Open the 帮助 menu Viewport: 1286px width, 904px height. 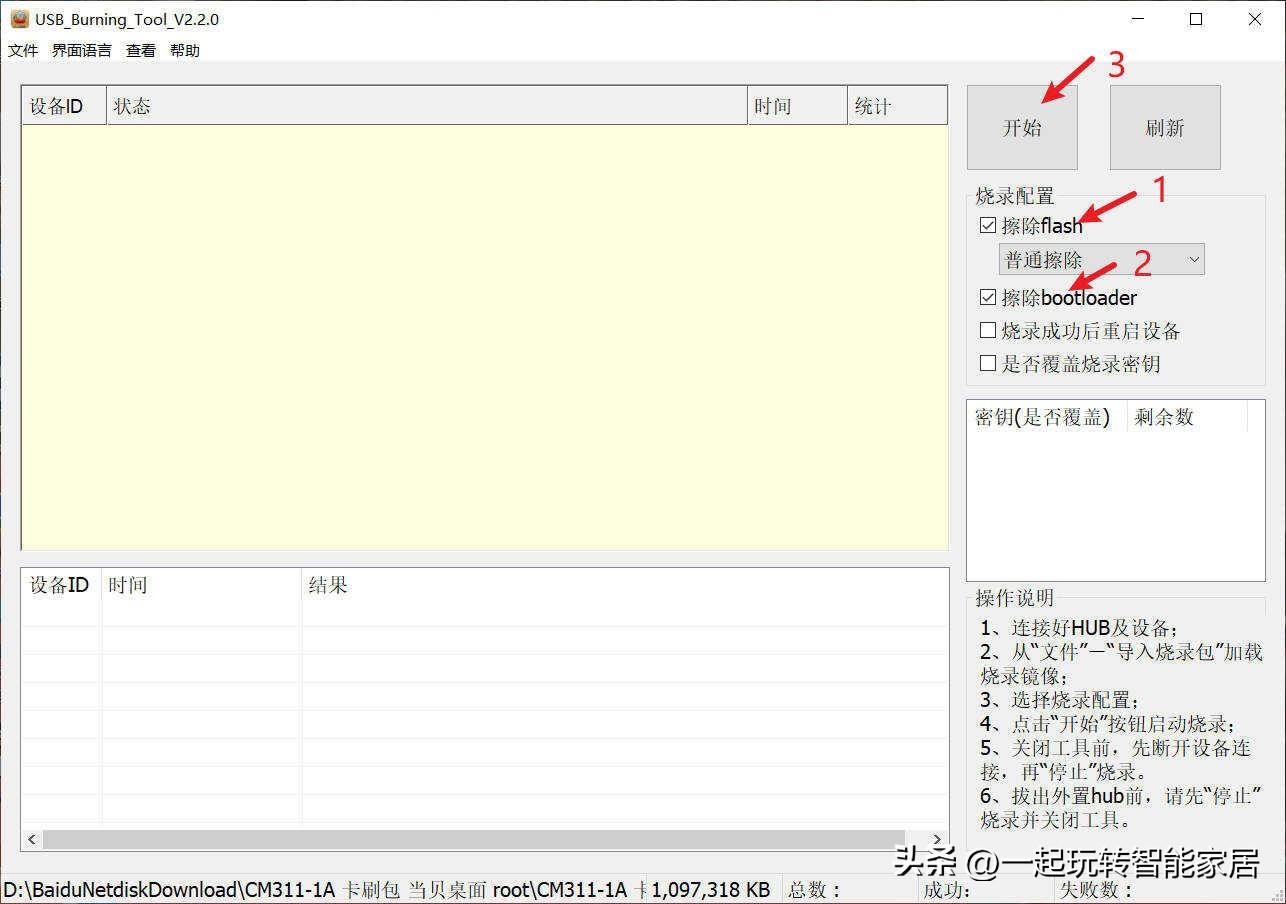pyautogui.click(x=185, y=50)
